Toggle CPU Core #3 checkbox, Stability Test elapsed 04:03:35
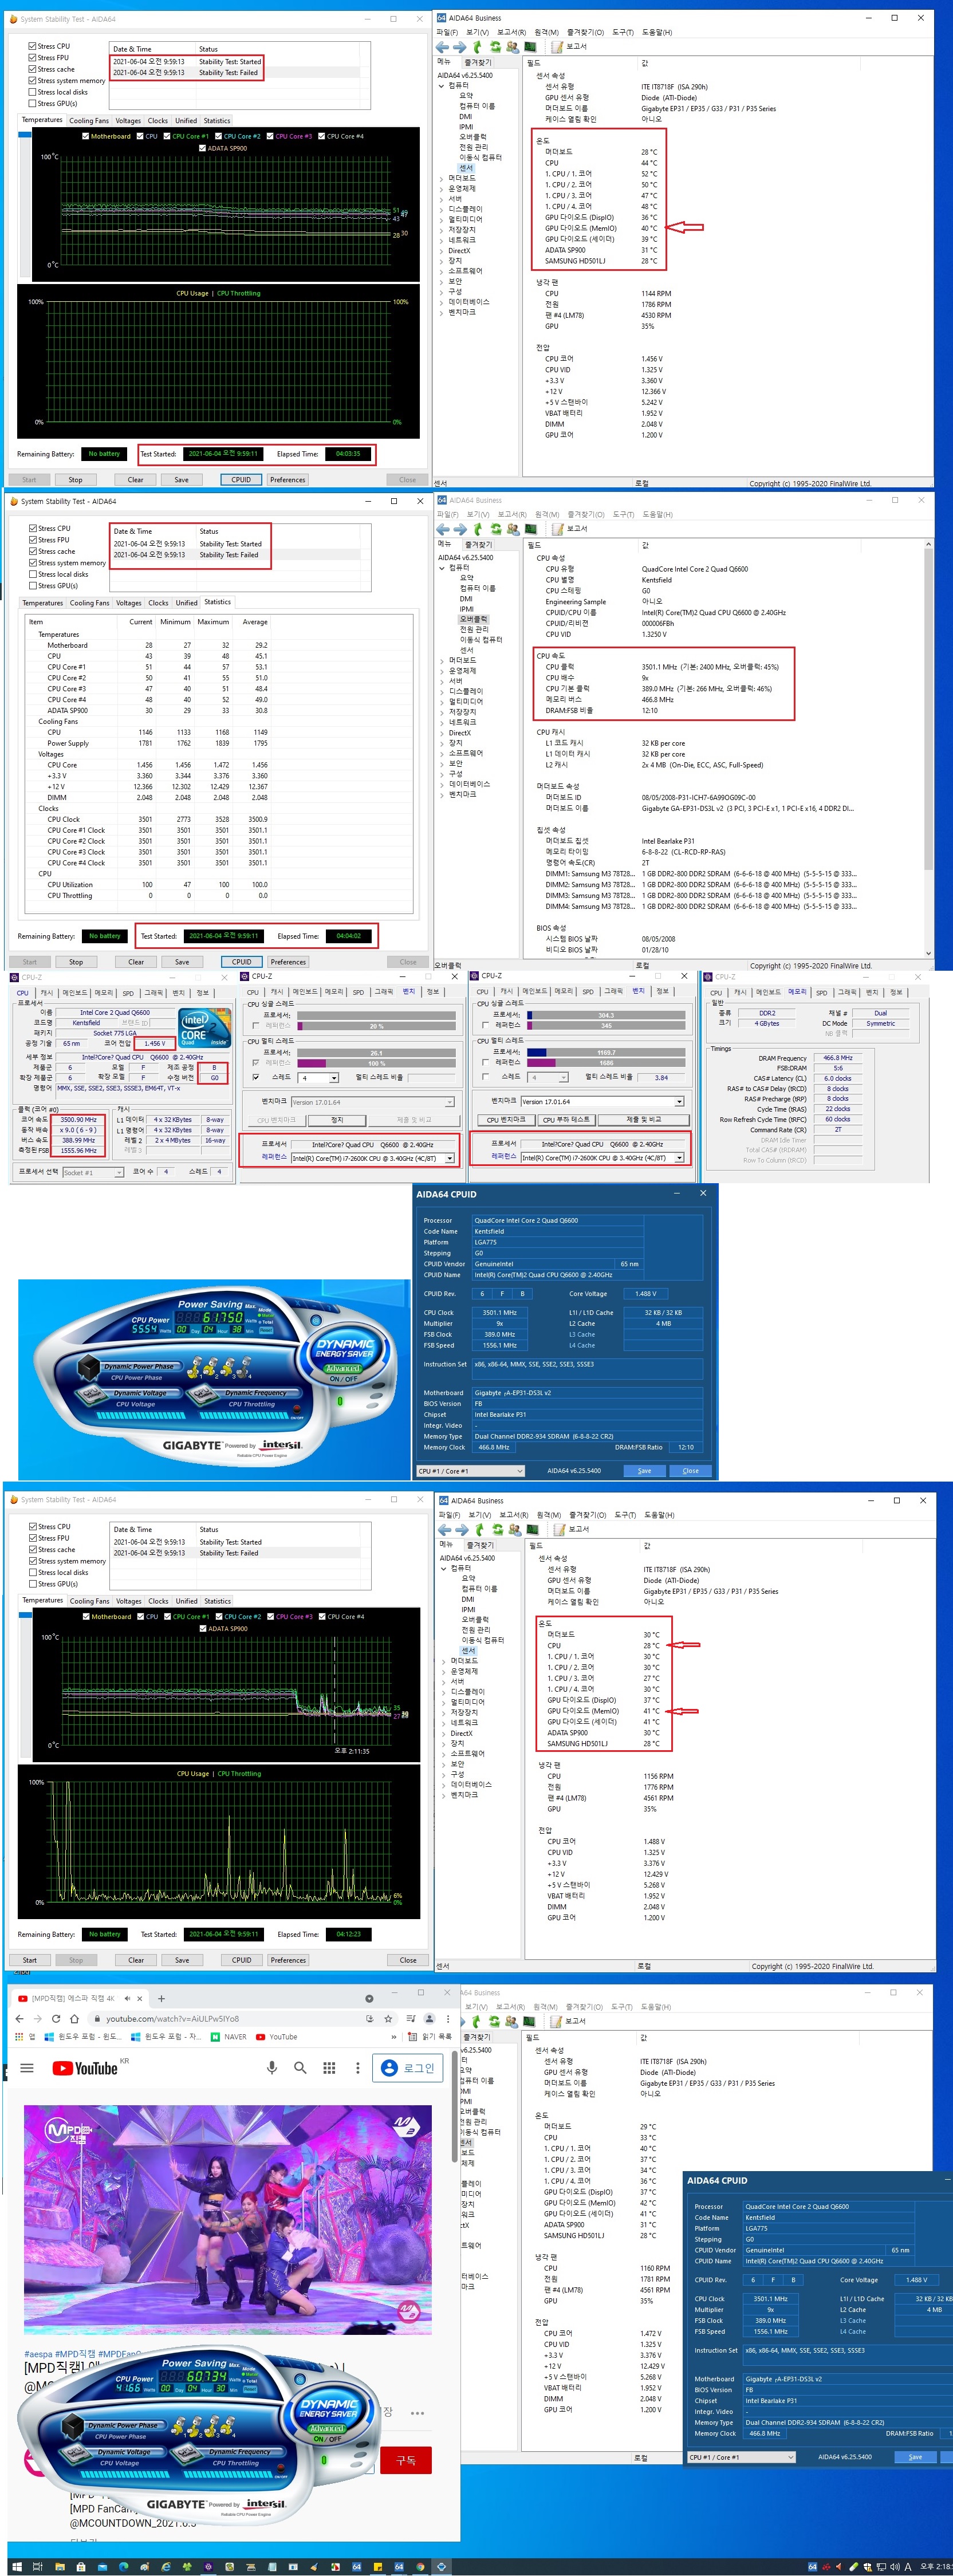Image resolution: width=953 pixels, height=2576 pixels. click(270, 137)
